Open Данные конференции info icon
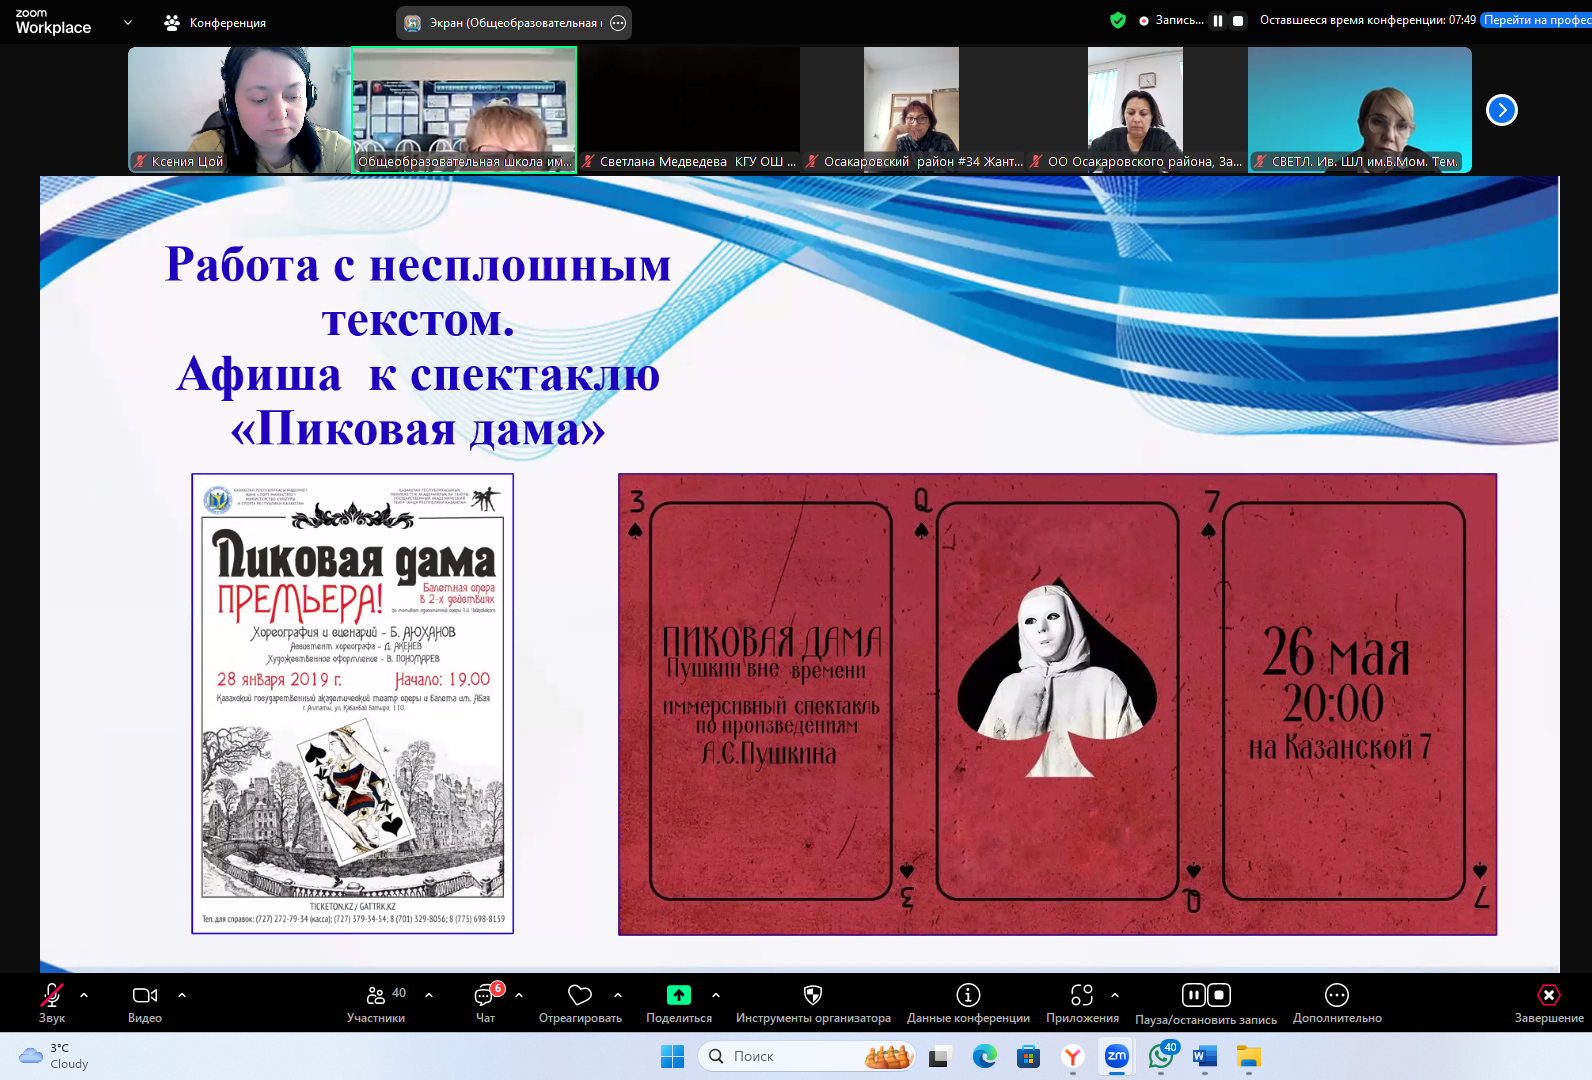Image resolution: width=1592 pixels, height=1080 pixels. pos(968,996)
